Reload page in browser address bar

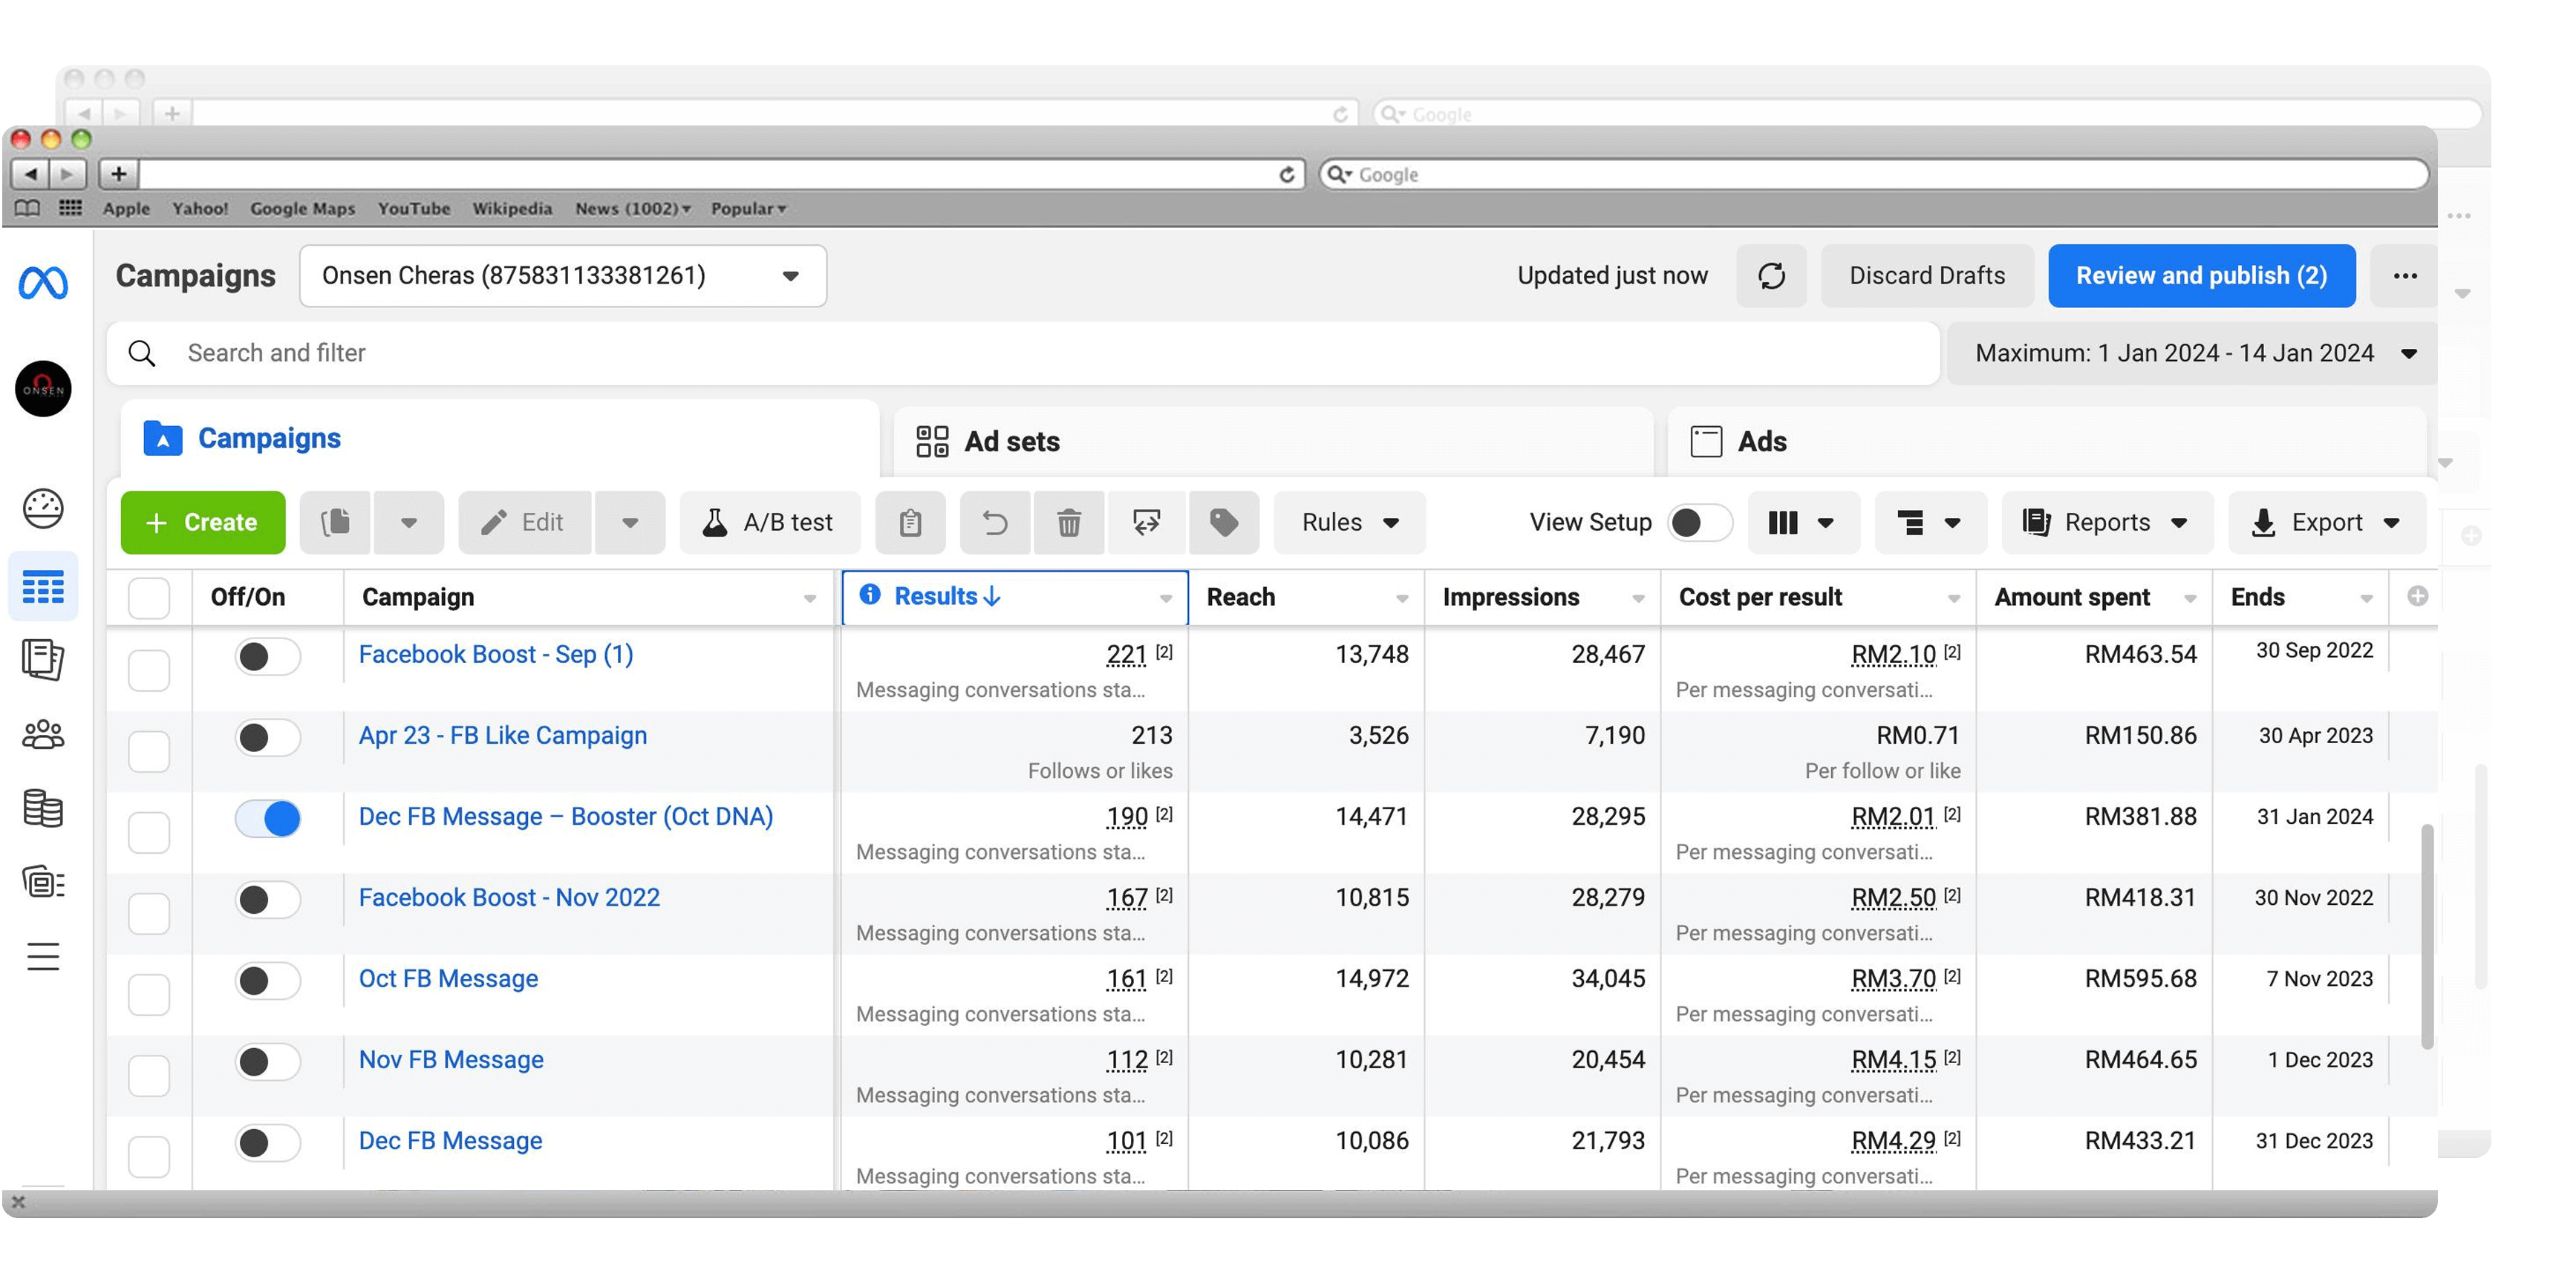tap(1287, 175)
